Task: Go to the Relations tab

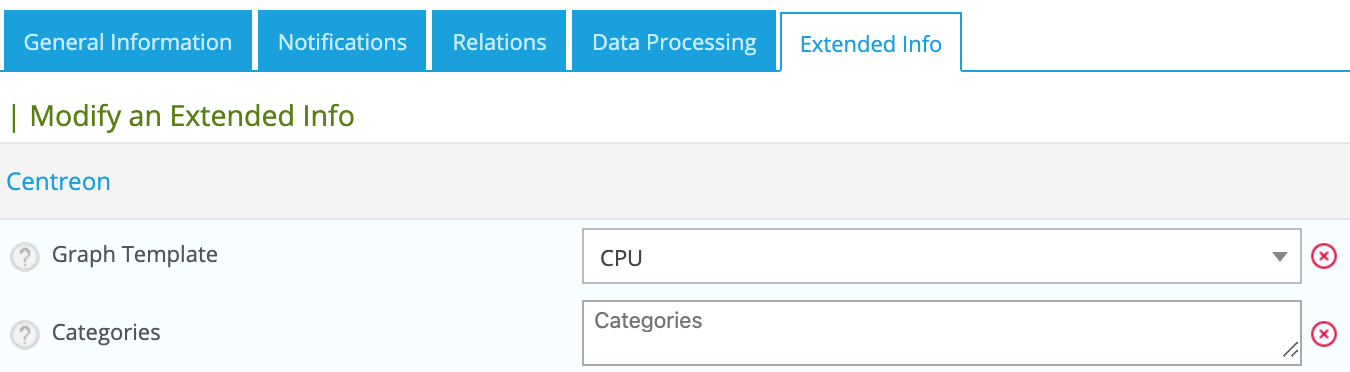Action: point(499,42)
